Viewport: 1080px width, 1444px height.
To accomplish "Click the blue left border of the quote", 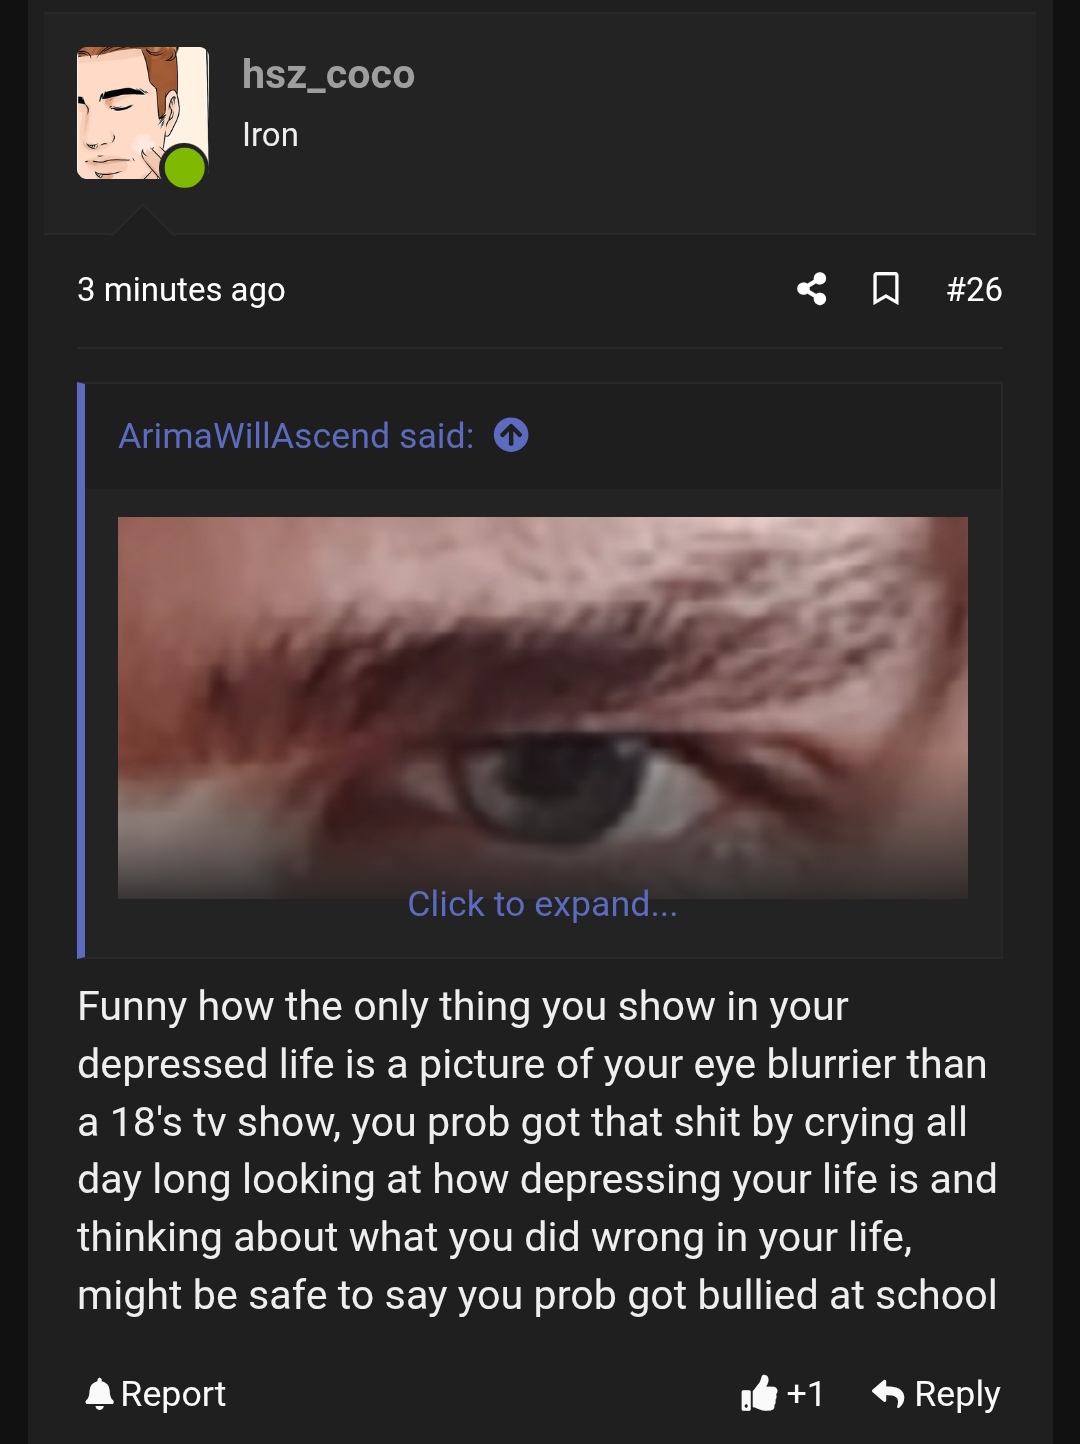I will pyautogui.click(x=81, y=670).
